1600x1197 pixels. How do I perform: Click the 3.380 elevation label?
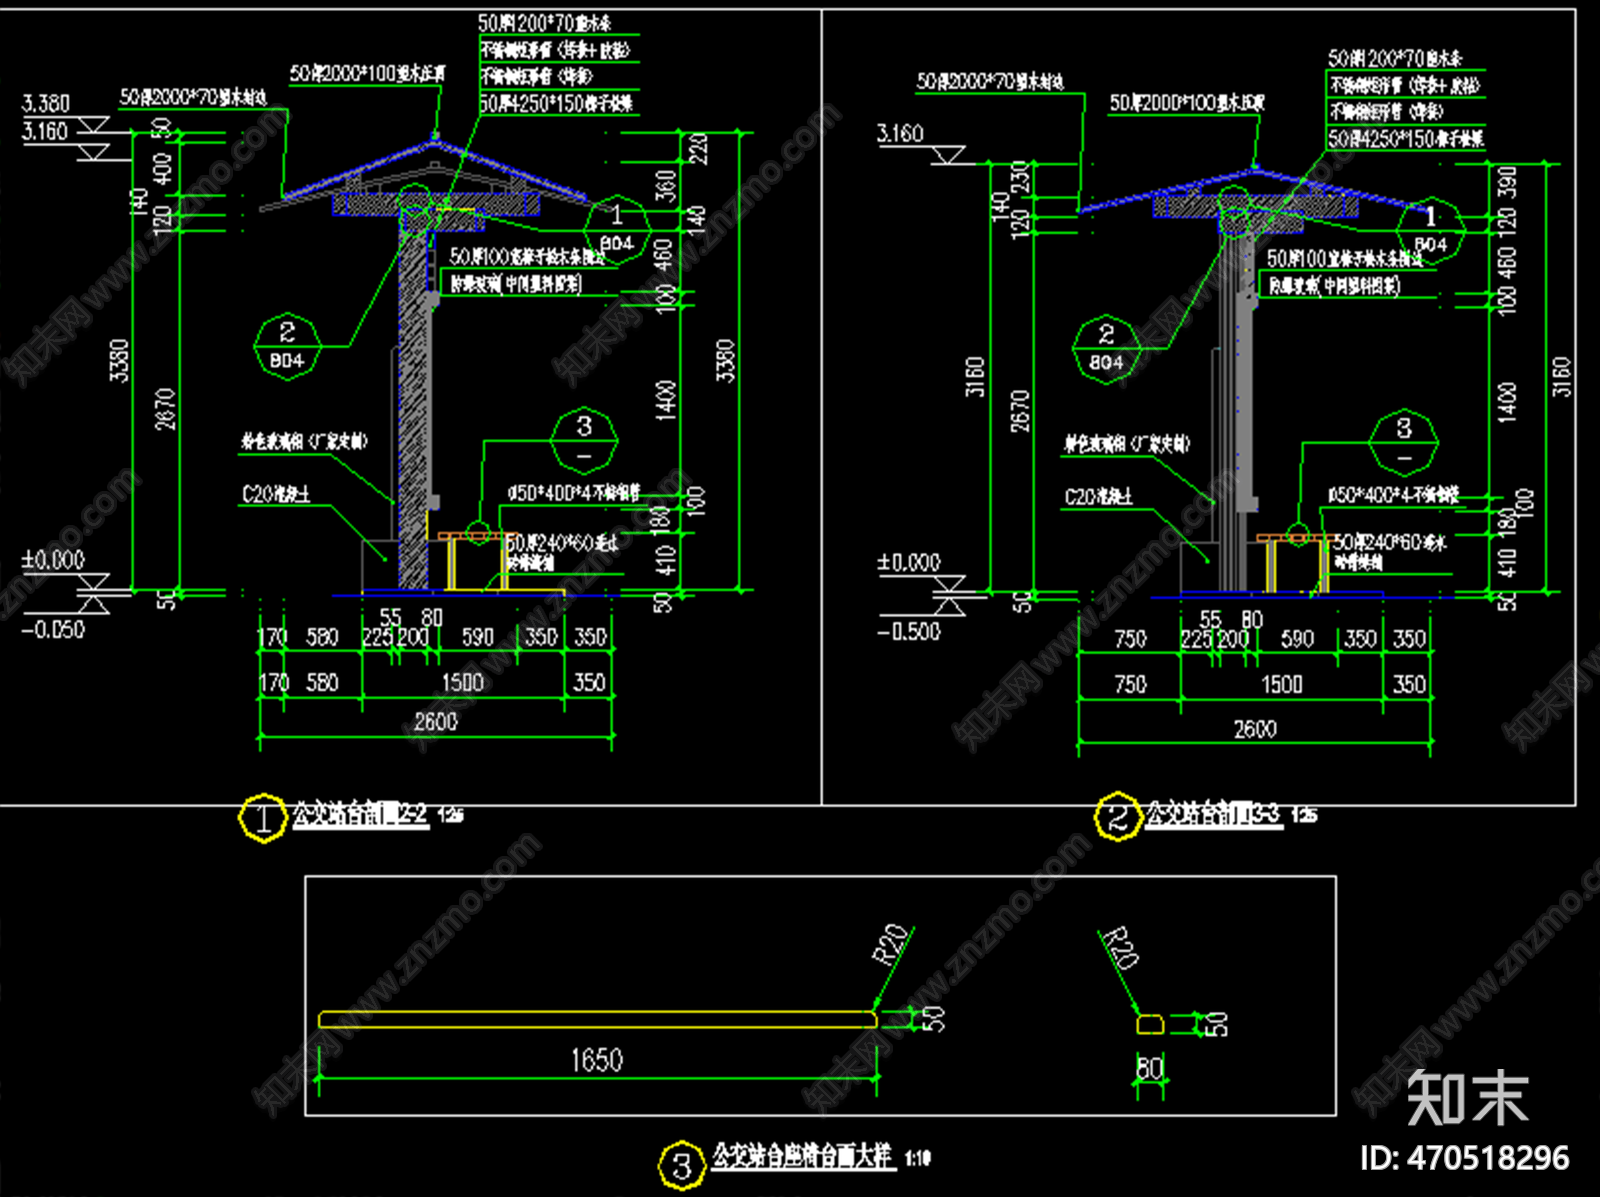point(46,104)
